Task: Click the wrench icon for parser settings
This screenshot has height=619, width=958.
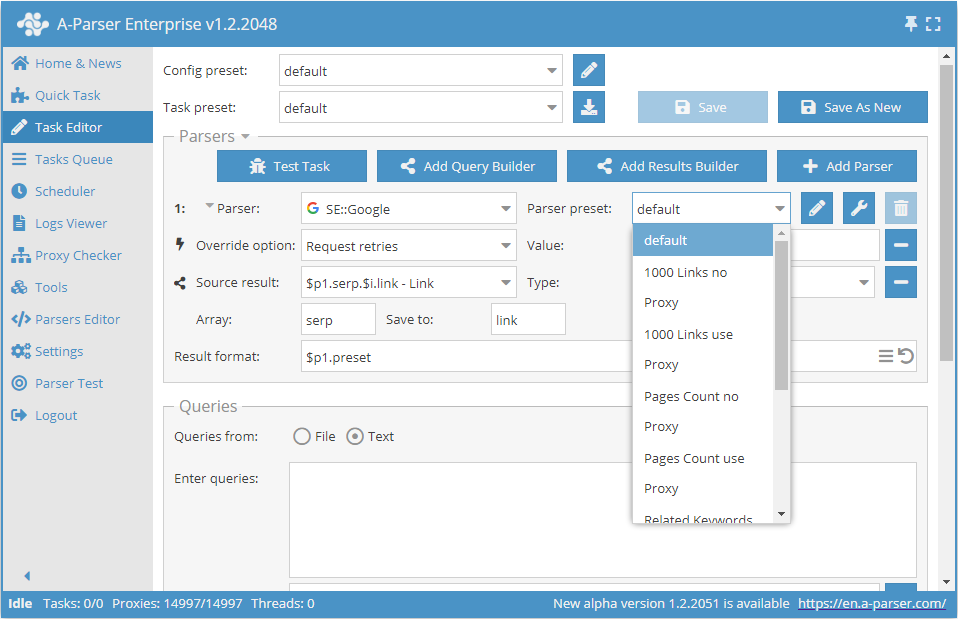Action: click(x=859, y=208)
